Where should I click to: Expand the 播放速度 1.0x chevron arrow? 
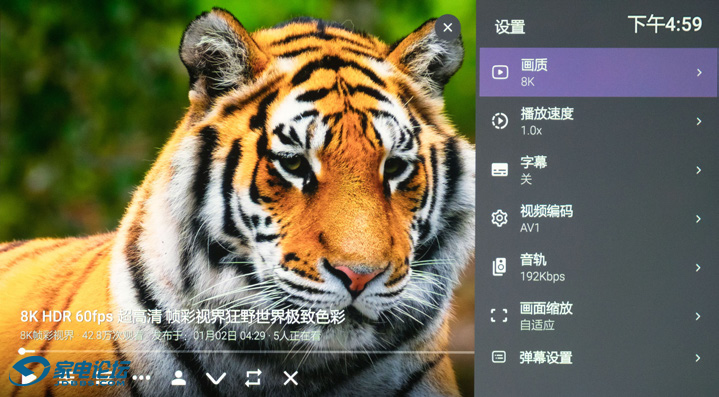click(699, 121)
